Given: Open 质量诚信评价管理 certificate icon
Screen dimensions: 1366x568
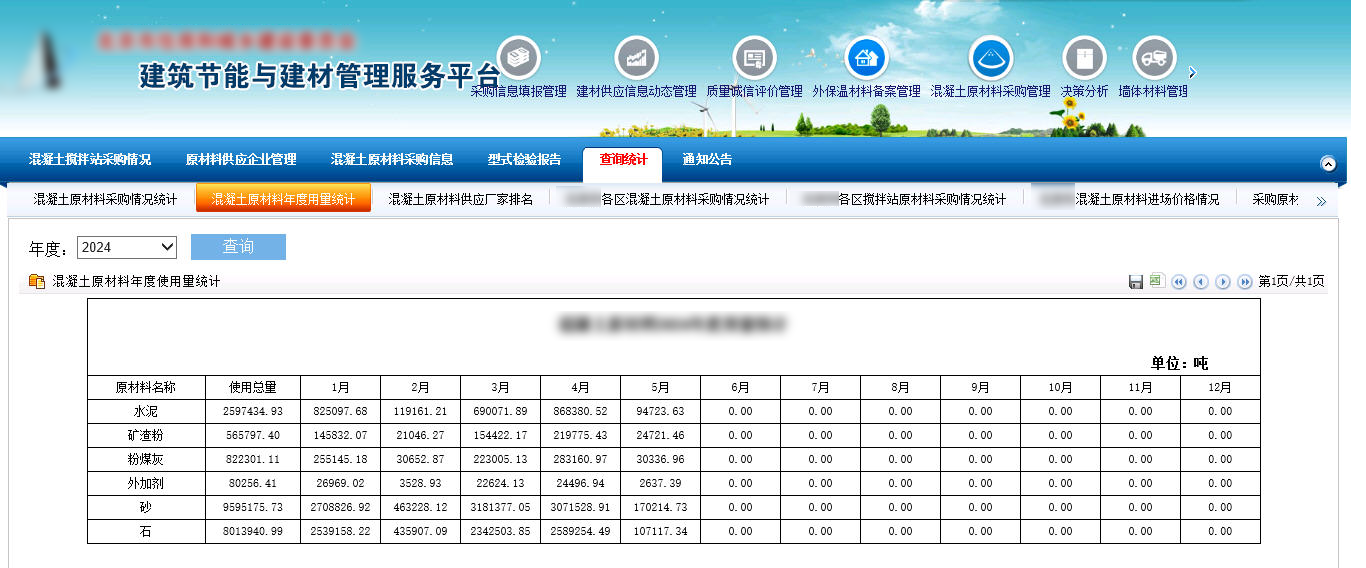Looking at the screenshot, I should (x=754, y=58).
